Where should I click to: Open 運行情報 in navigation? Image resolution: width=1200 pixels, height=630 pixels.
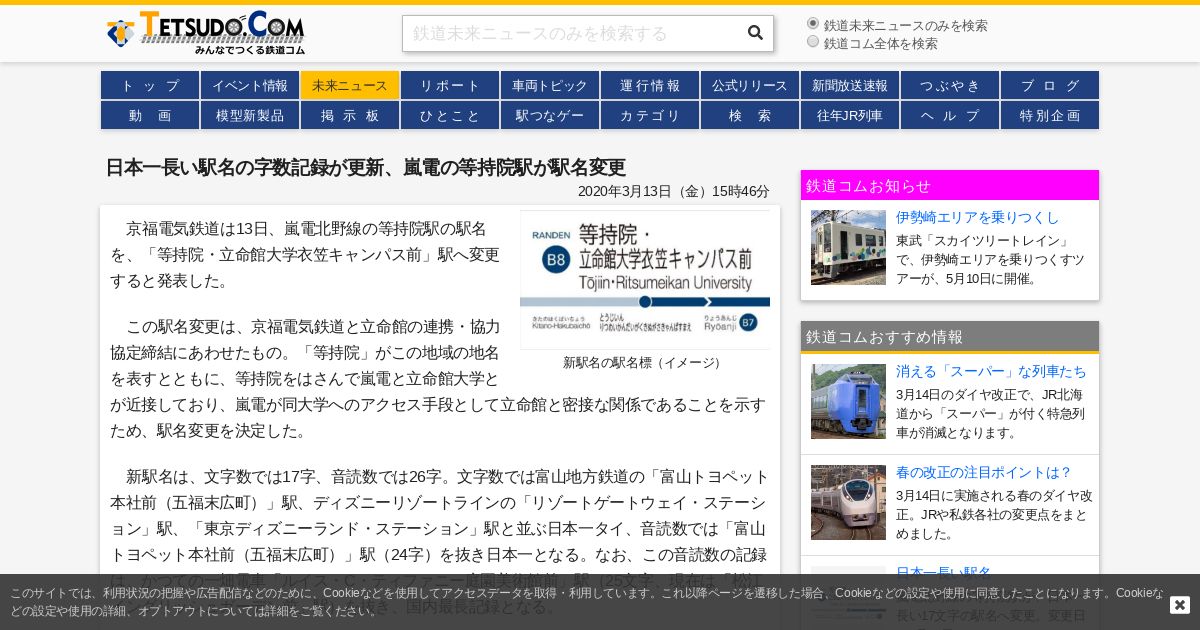pos(650,85)
